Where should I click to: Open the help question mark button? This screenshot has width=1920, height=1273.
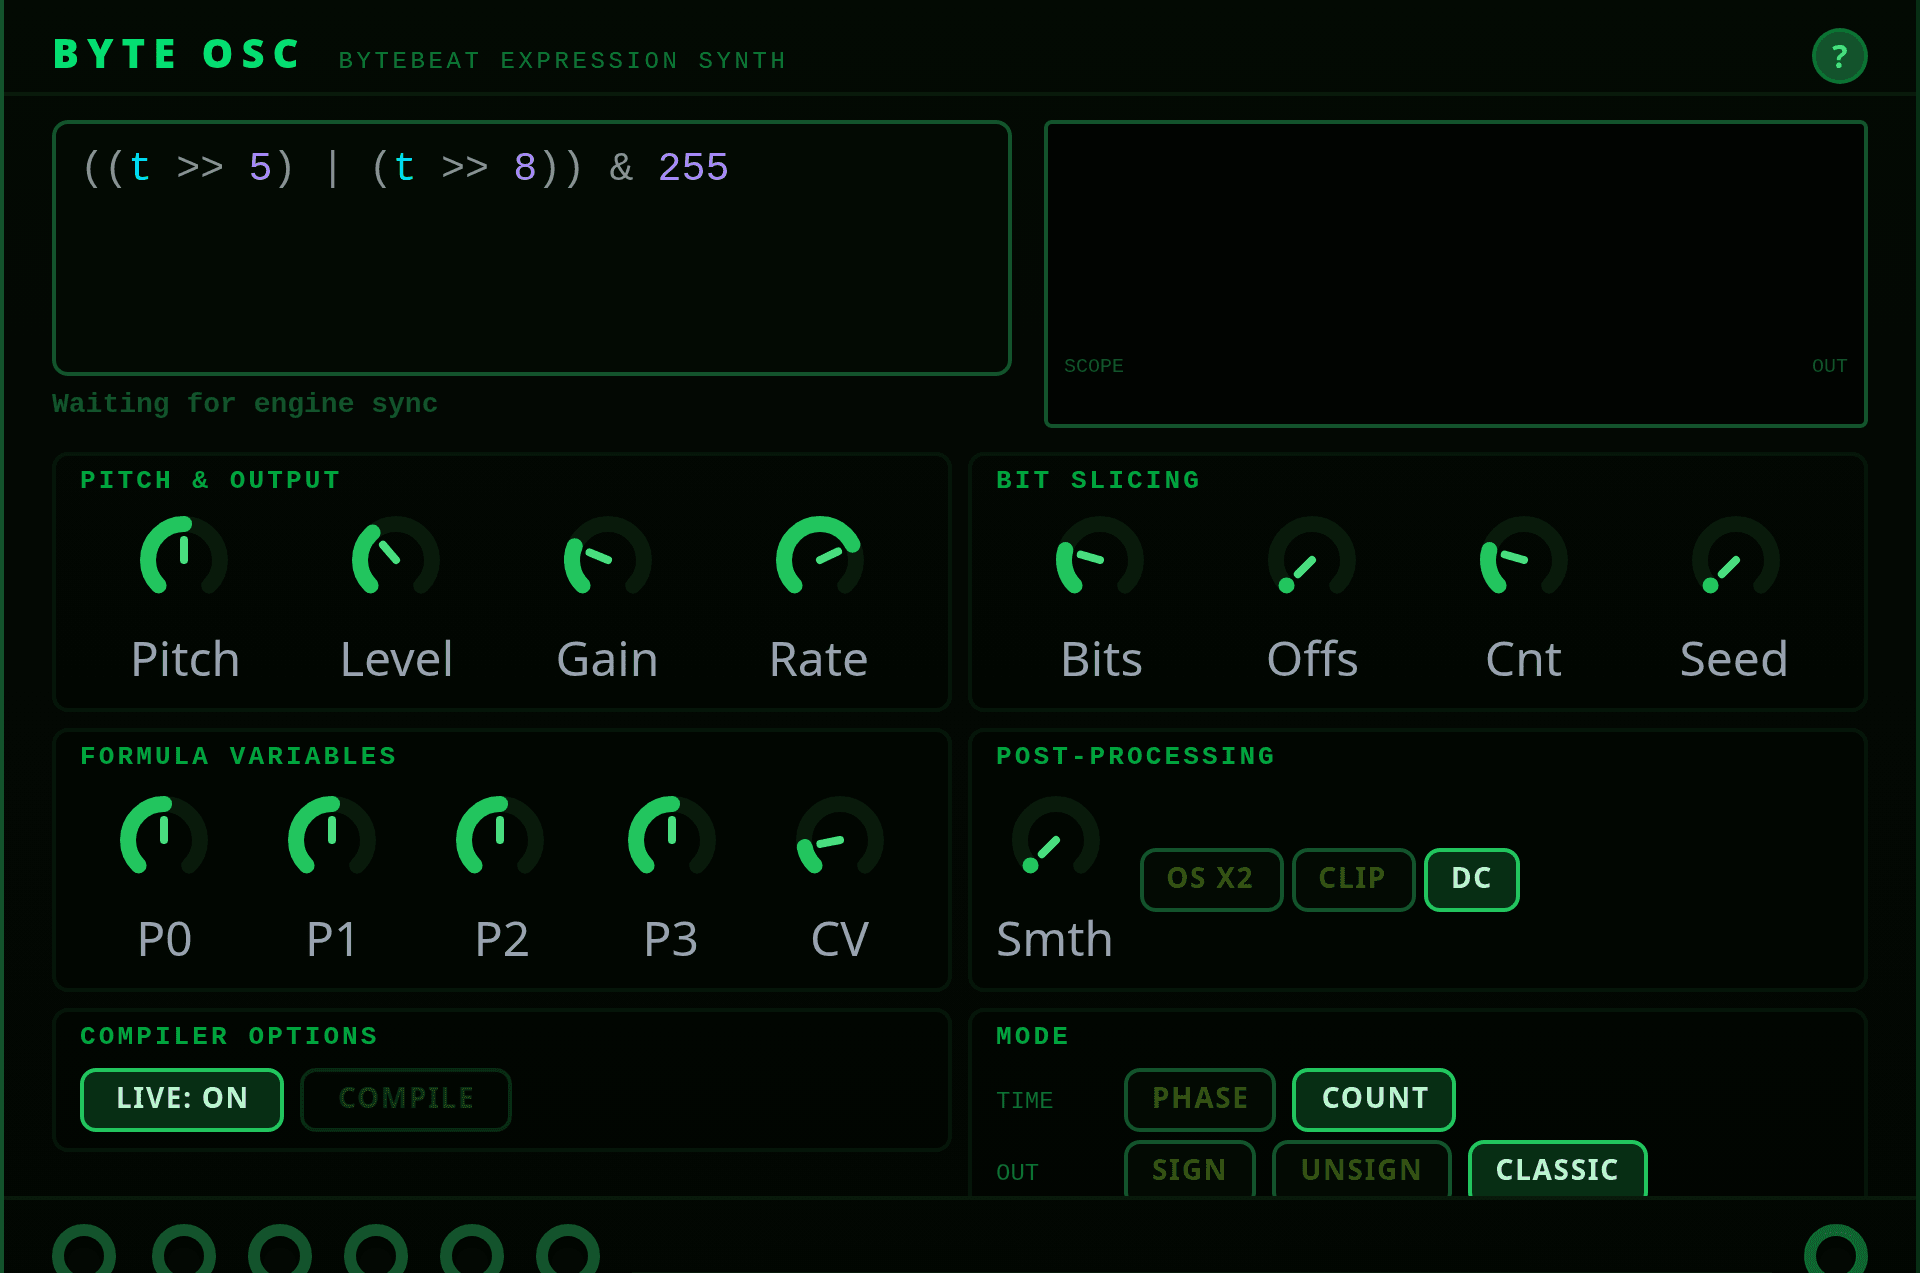(1838, 57)
